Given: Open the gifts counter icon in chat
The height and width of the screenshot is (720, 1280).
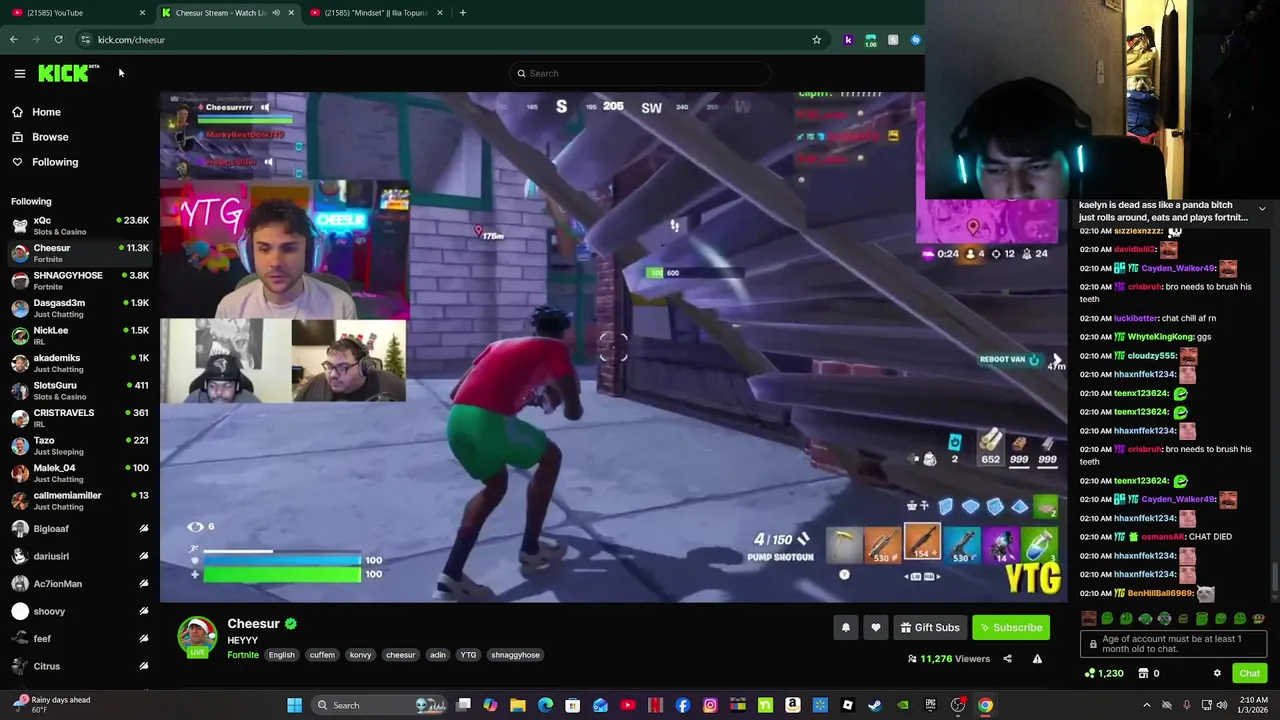Looking at the screenshot, I should (1149, 674).
